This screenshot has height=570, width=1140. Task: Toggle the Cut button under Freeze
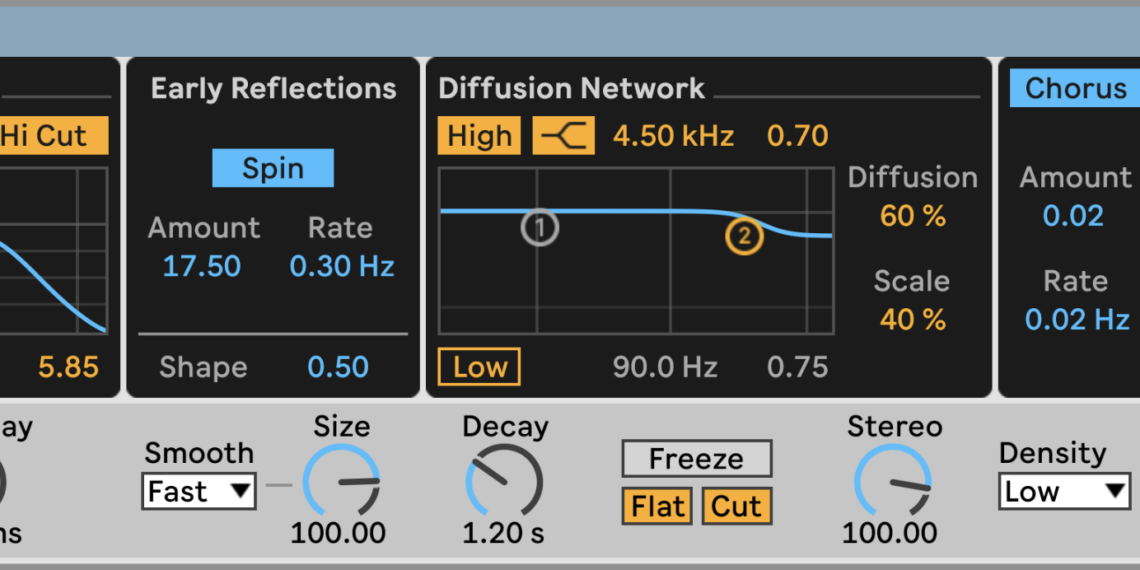[x=736, y=506]
